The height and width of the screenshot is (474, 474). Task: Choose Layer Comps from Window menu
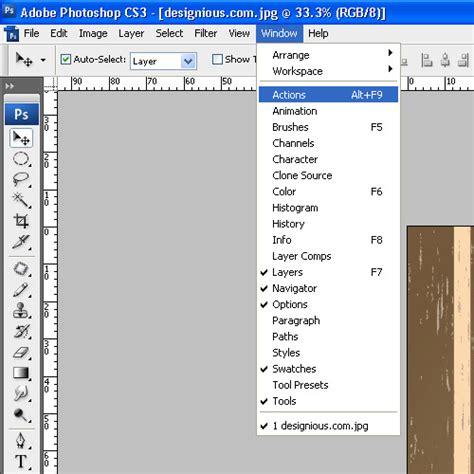tap(328, 256)
